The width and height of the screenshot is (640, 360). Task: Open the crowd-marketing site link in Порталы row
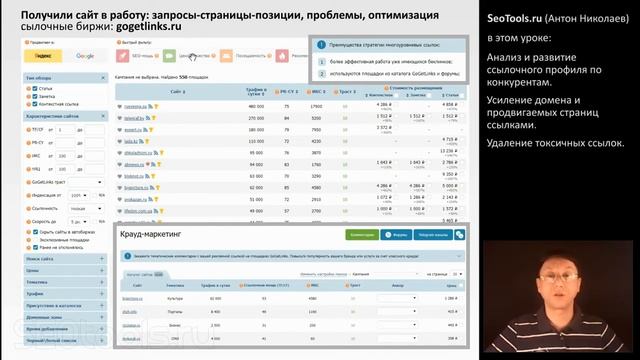[129, 312]
